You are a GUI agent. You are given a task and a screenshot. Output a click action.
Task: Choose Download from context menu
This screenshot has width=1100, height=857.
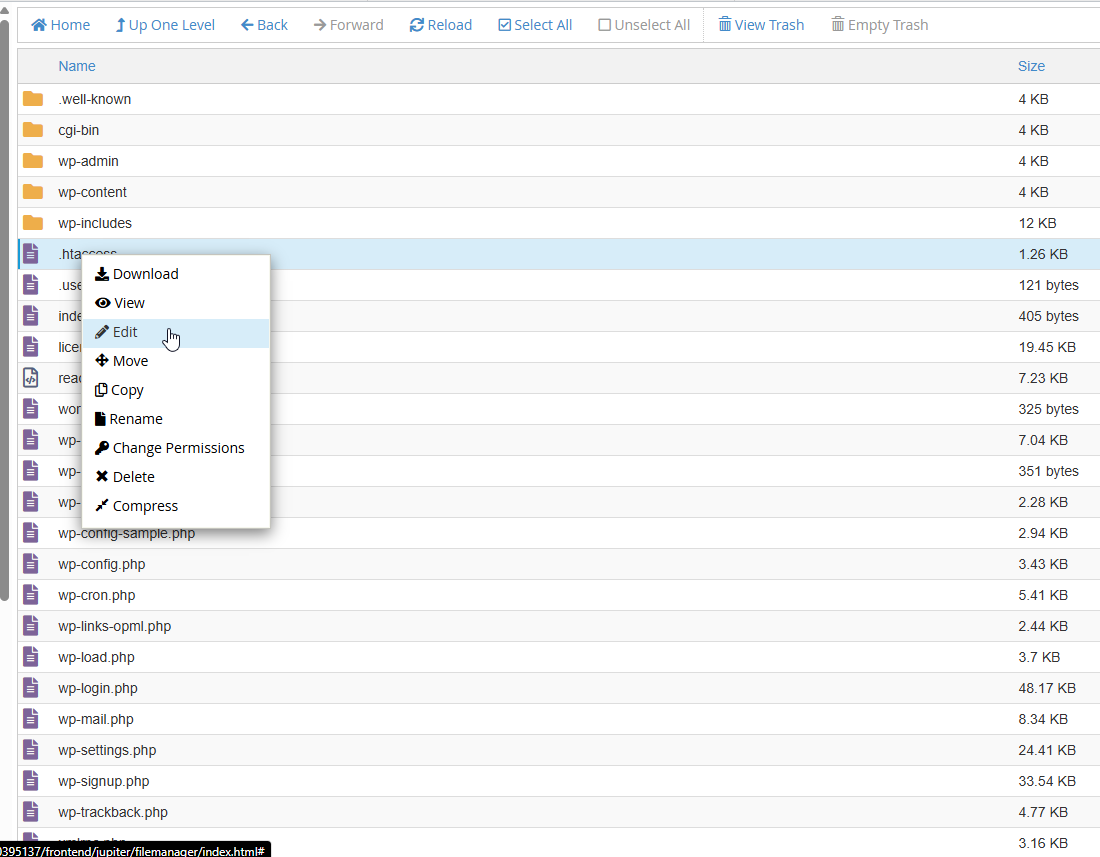click(x=176, y=274)
